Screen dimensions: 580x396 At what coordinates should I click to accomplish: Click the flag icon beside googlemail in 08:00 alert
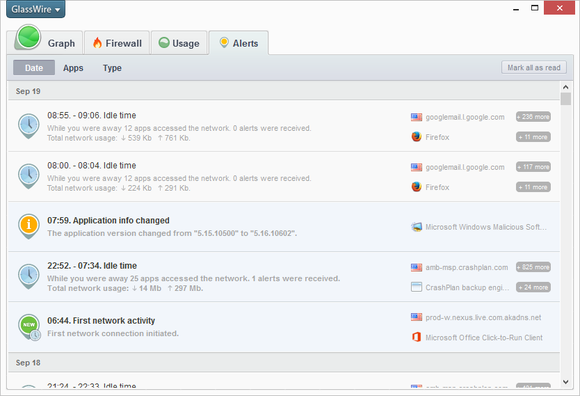[417, 167]
